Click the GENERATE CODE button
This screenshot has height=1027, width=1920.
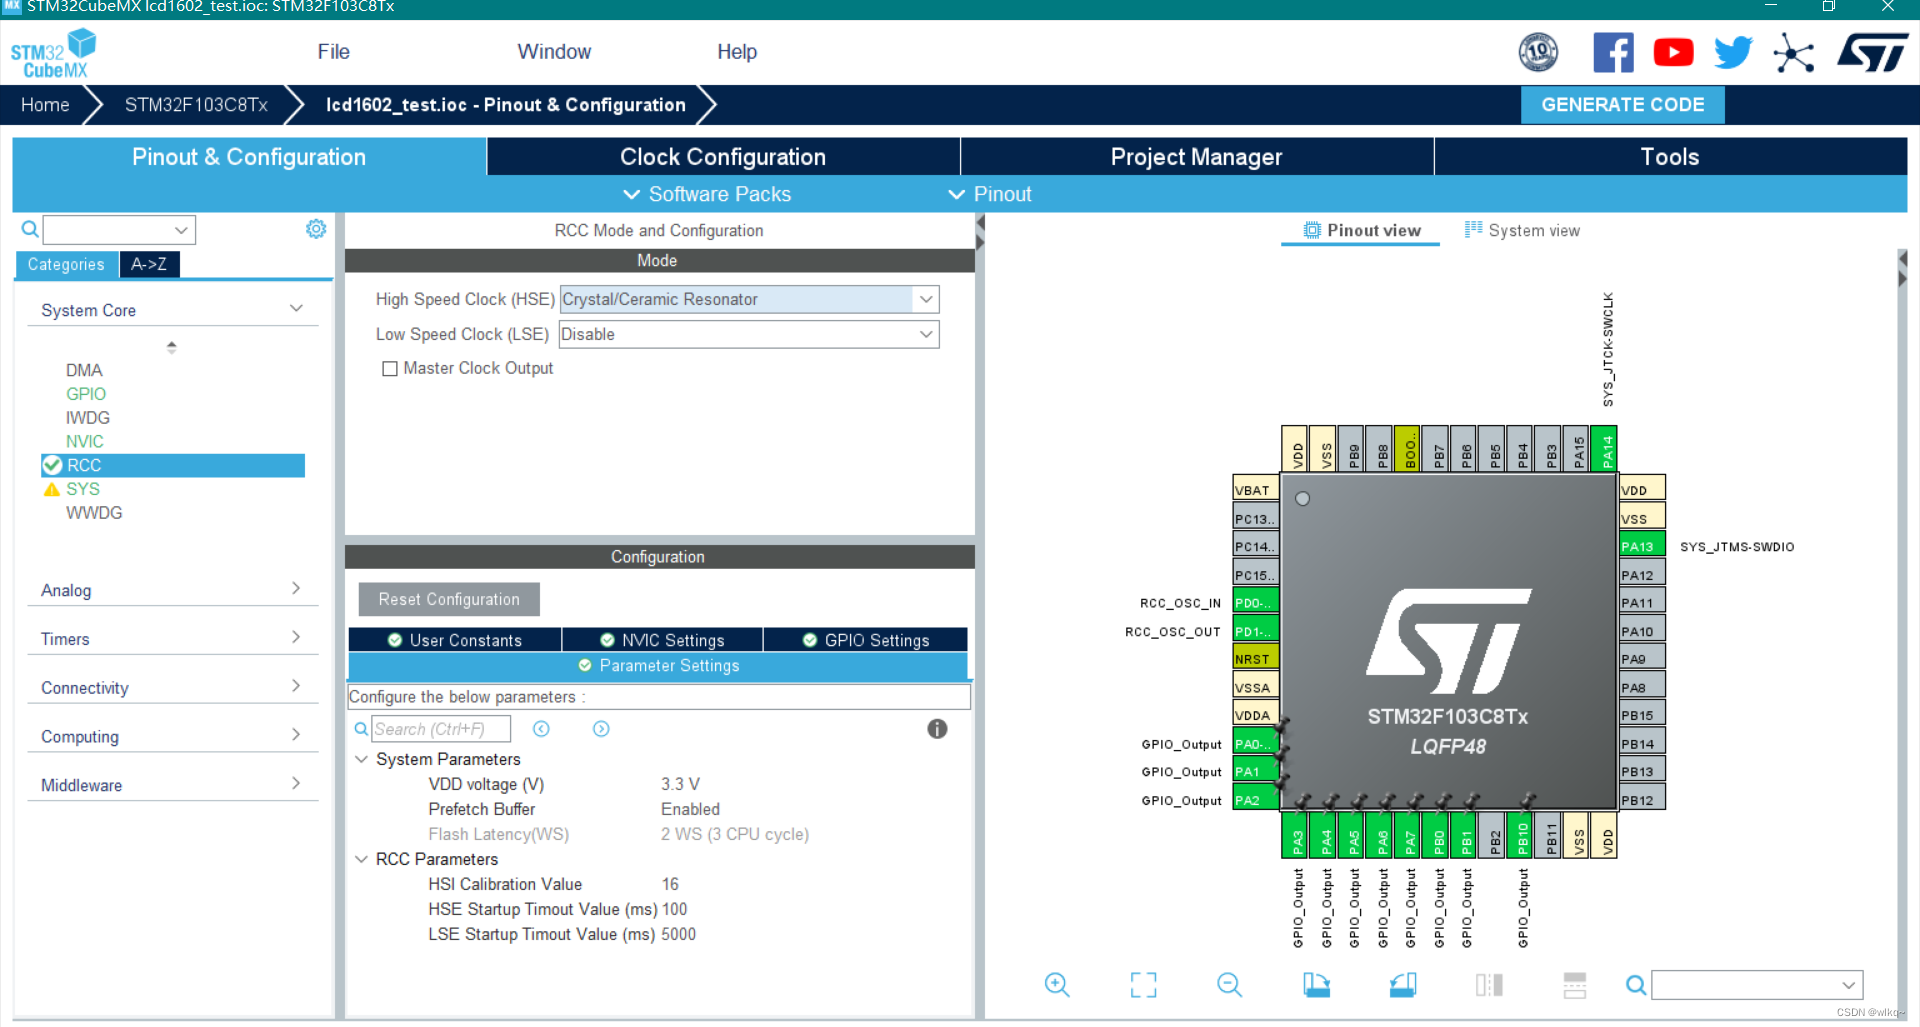1622,104
